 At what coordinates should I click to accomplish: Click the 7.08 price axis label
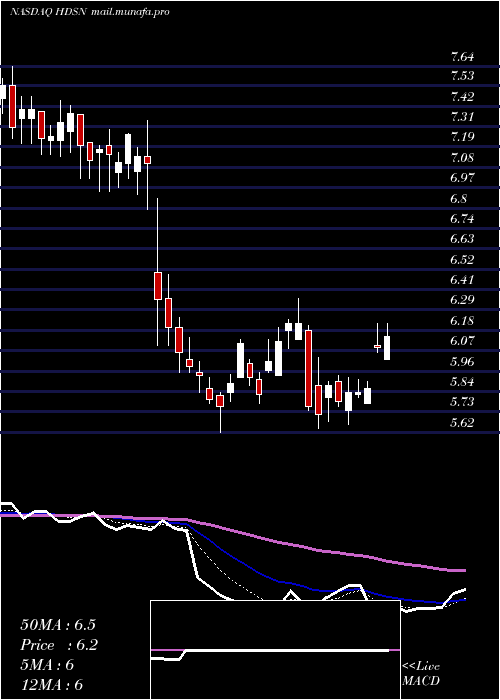tap(462, 158)
